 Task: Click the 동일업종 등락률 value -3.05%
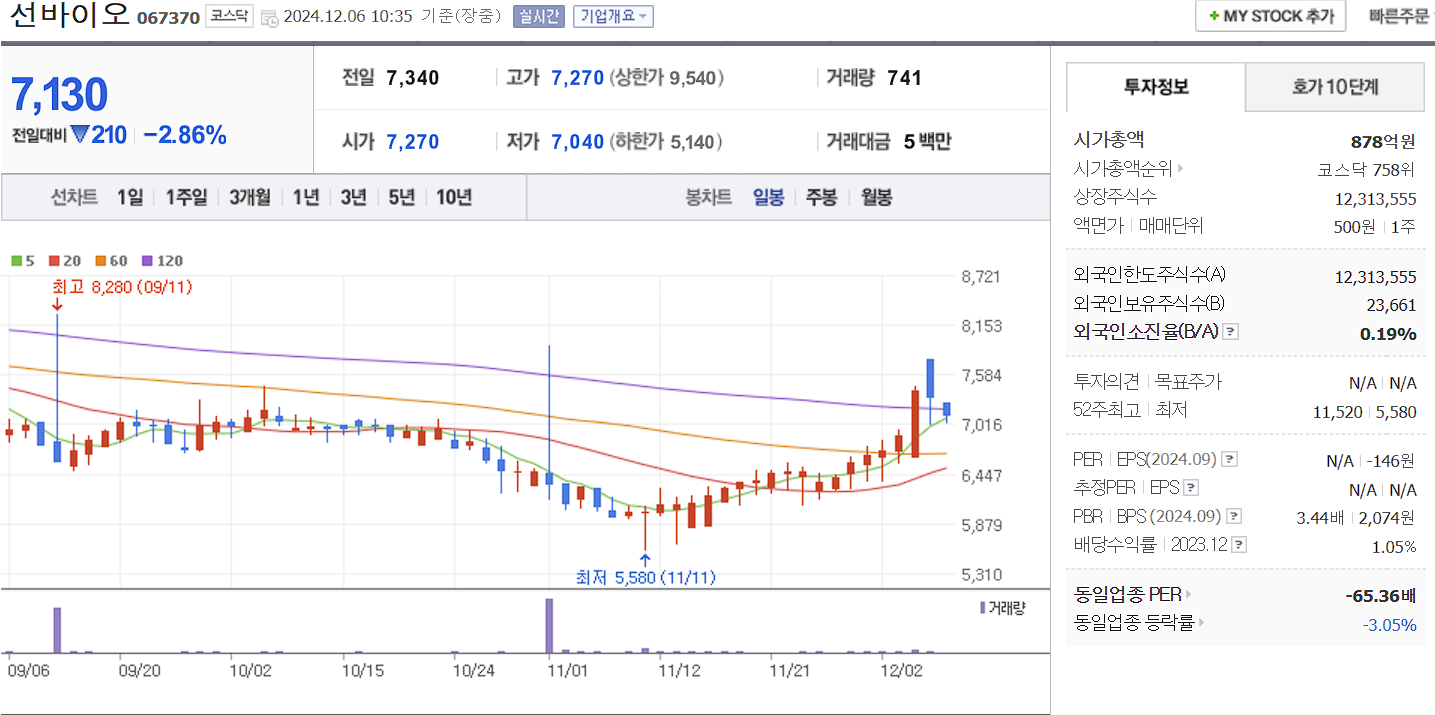(x=1390, y=625)
